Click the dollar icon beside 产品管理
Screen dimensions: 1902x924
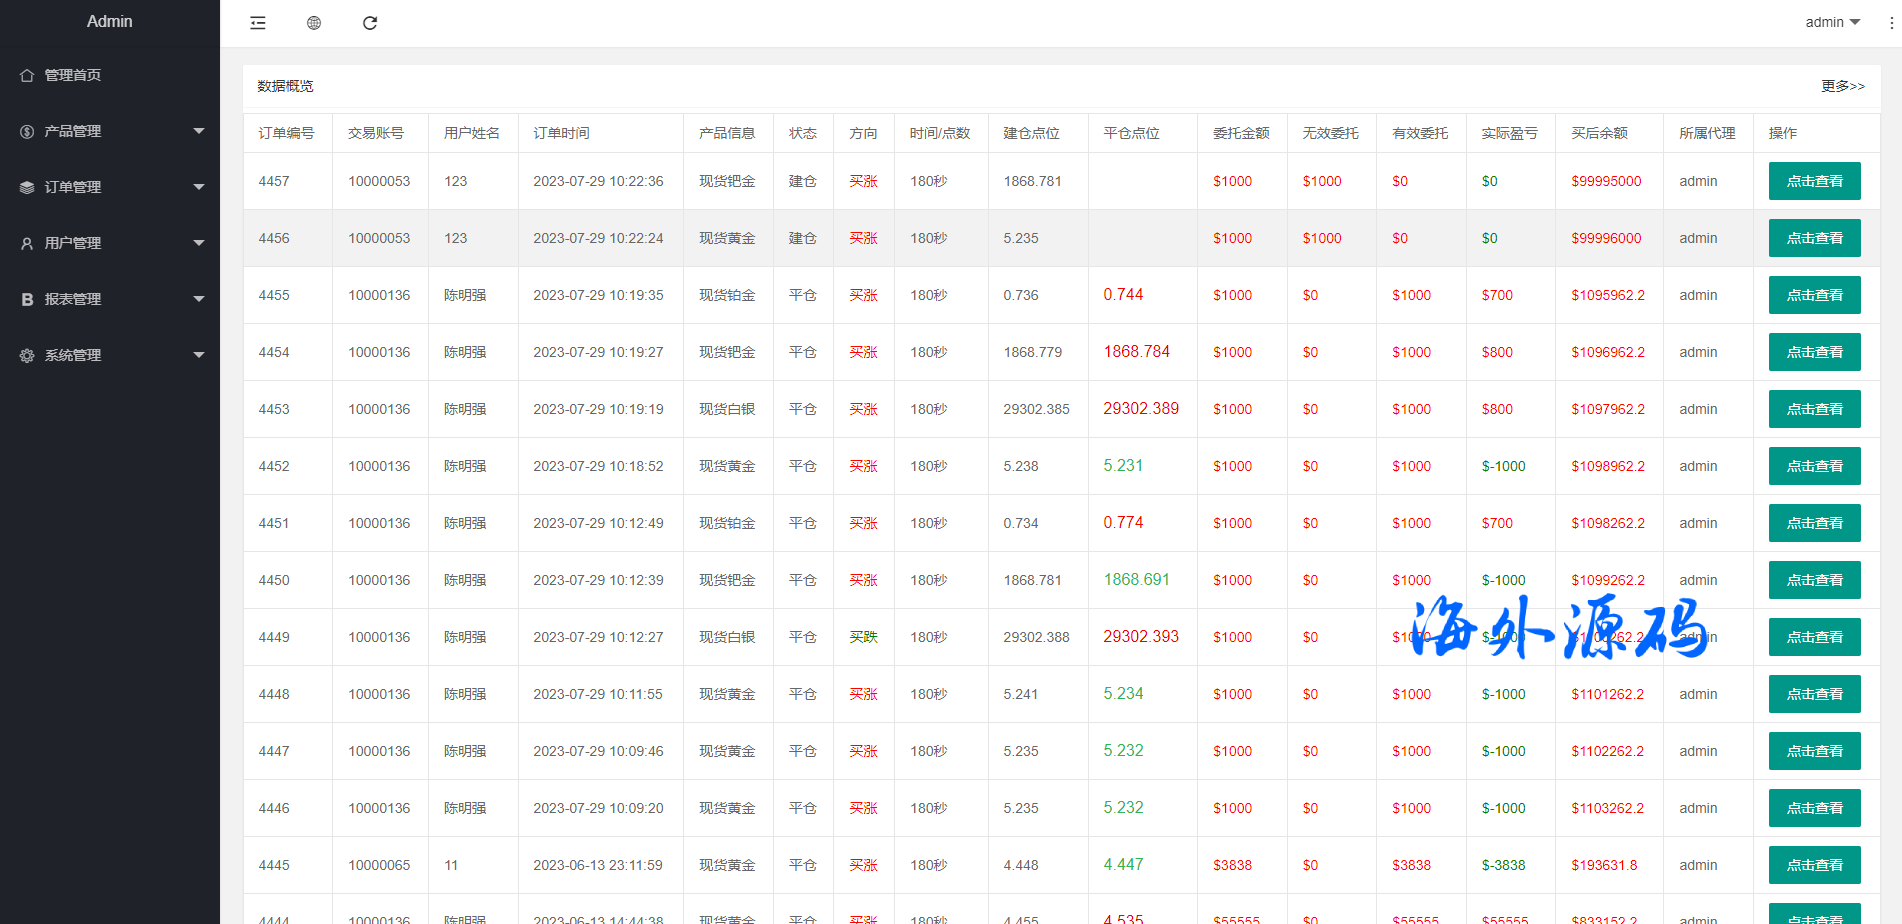[x=27, y=131]
